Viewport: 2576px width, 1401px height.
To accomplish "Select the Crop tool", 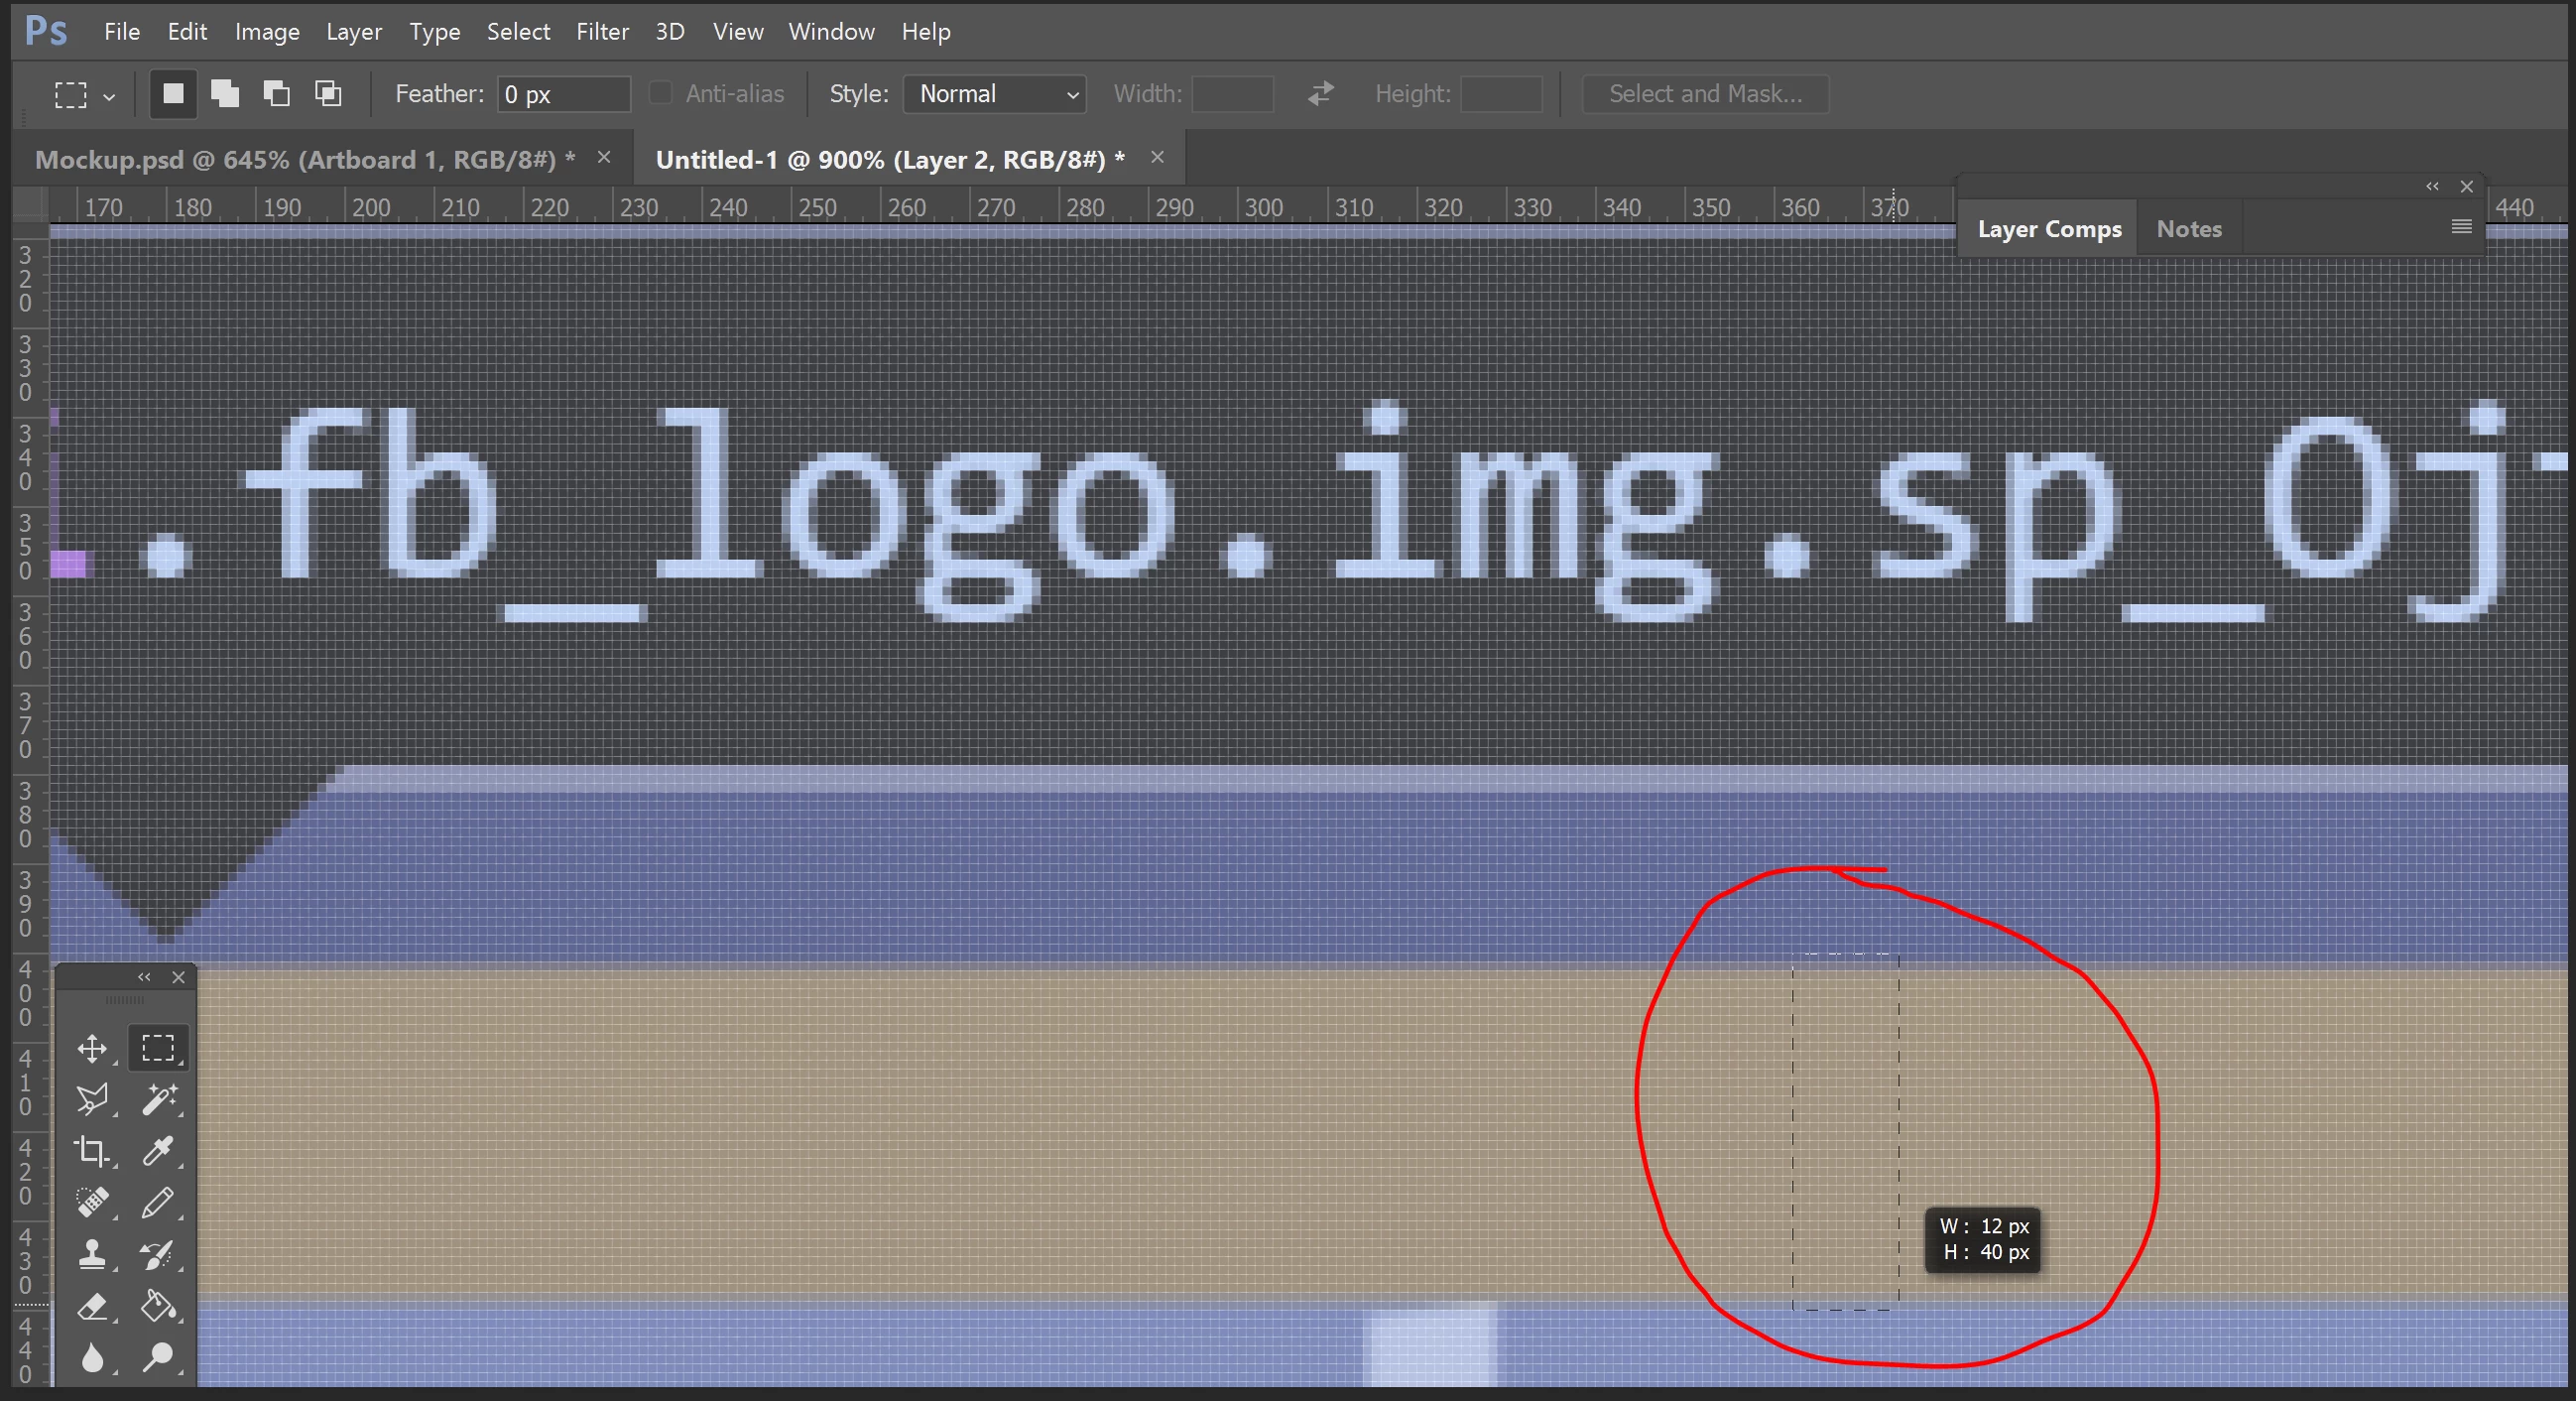I will point(92,1151).
